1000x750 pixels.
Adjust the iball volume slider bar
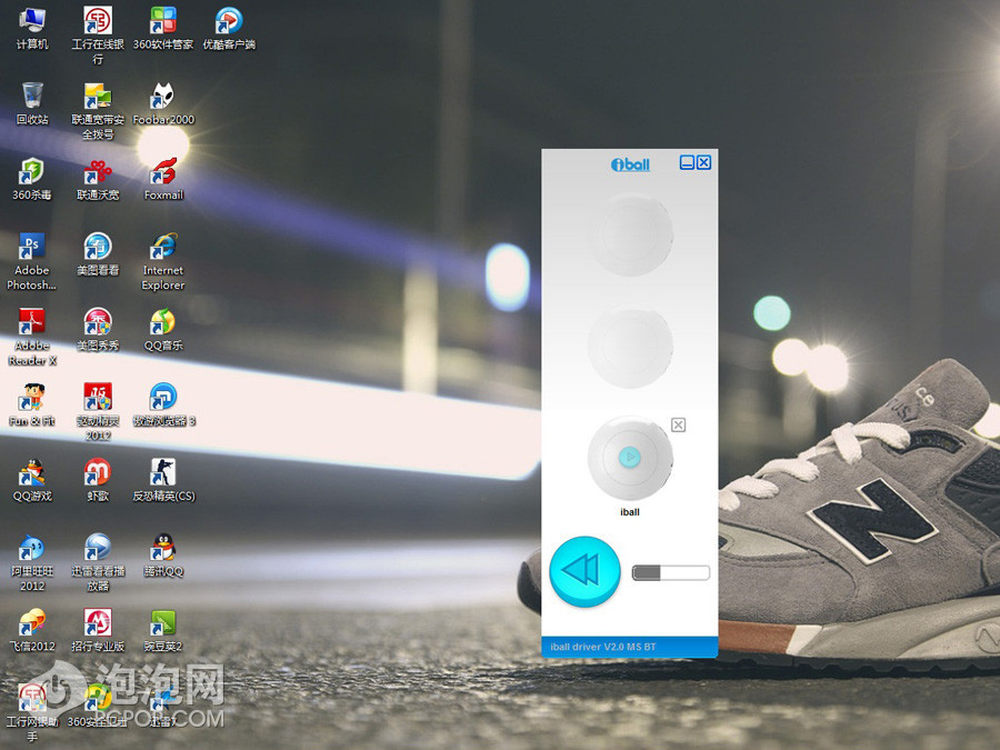pos(671,573)
